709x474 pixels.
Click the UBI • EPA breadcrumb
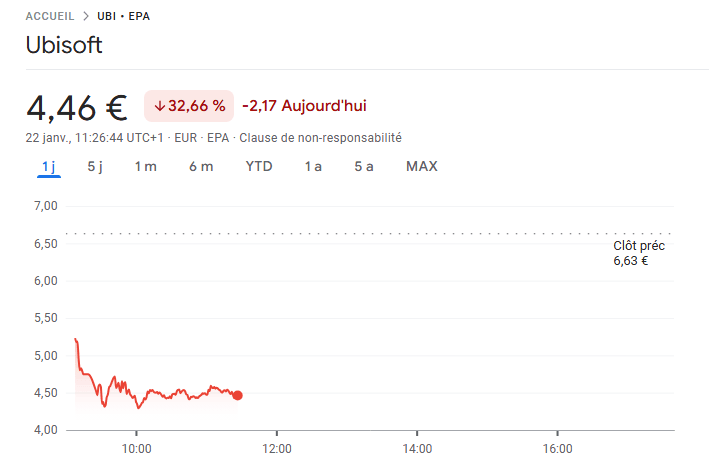click(x=124, y=17)
